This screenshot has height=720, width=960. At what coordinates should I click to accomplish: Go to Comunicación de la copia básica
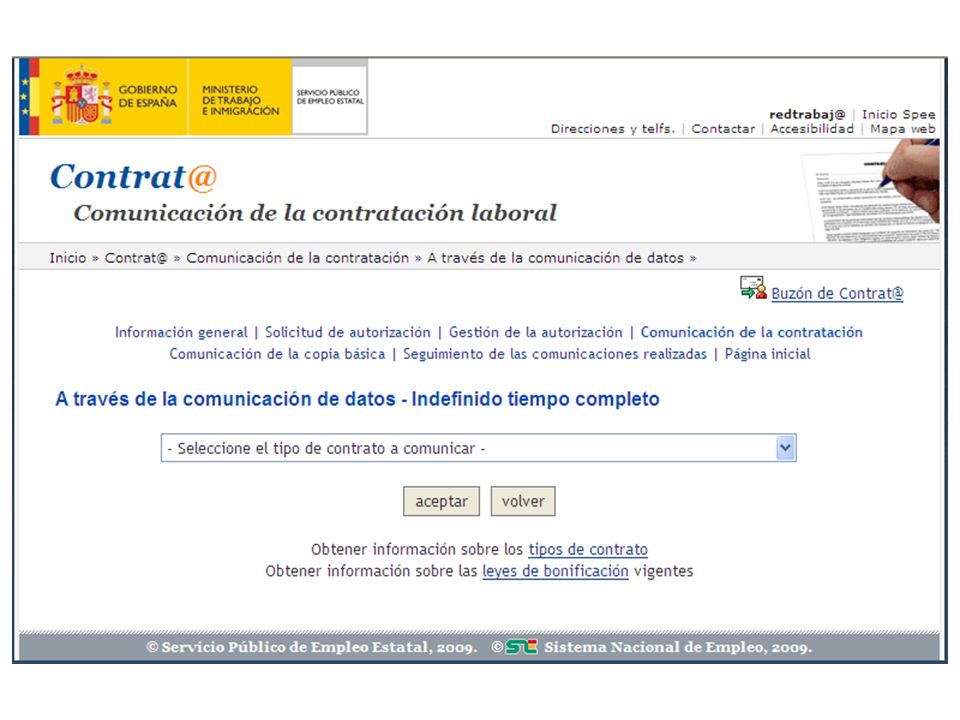277,354
